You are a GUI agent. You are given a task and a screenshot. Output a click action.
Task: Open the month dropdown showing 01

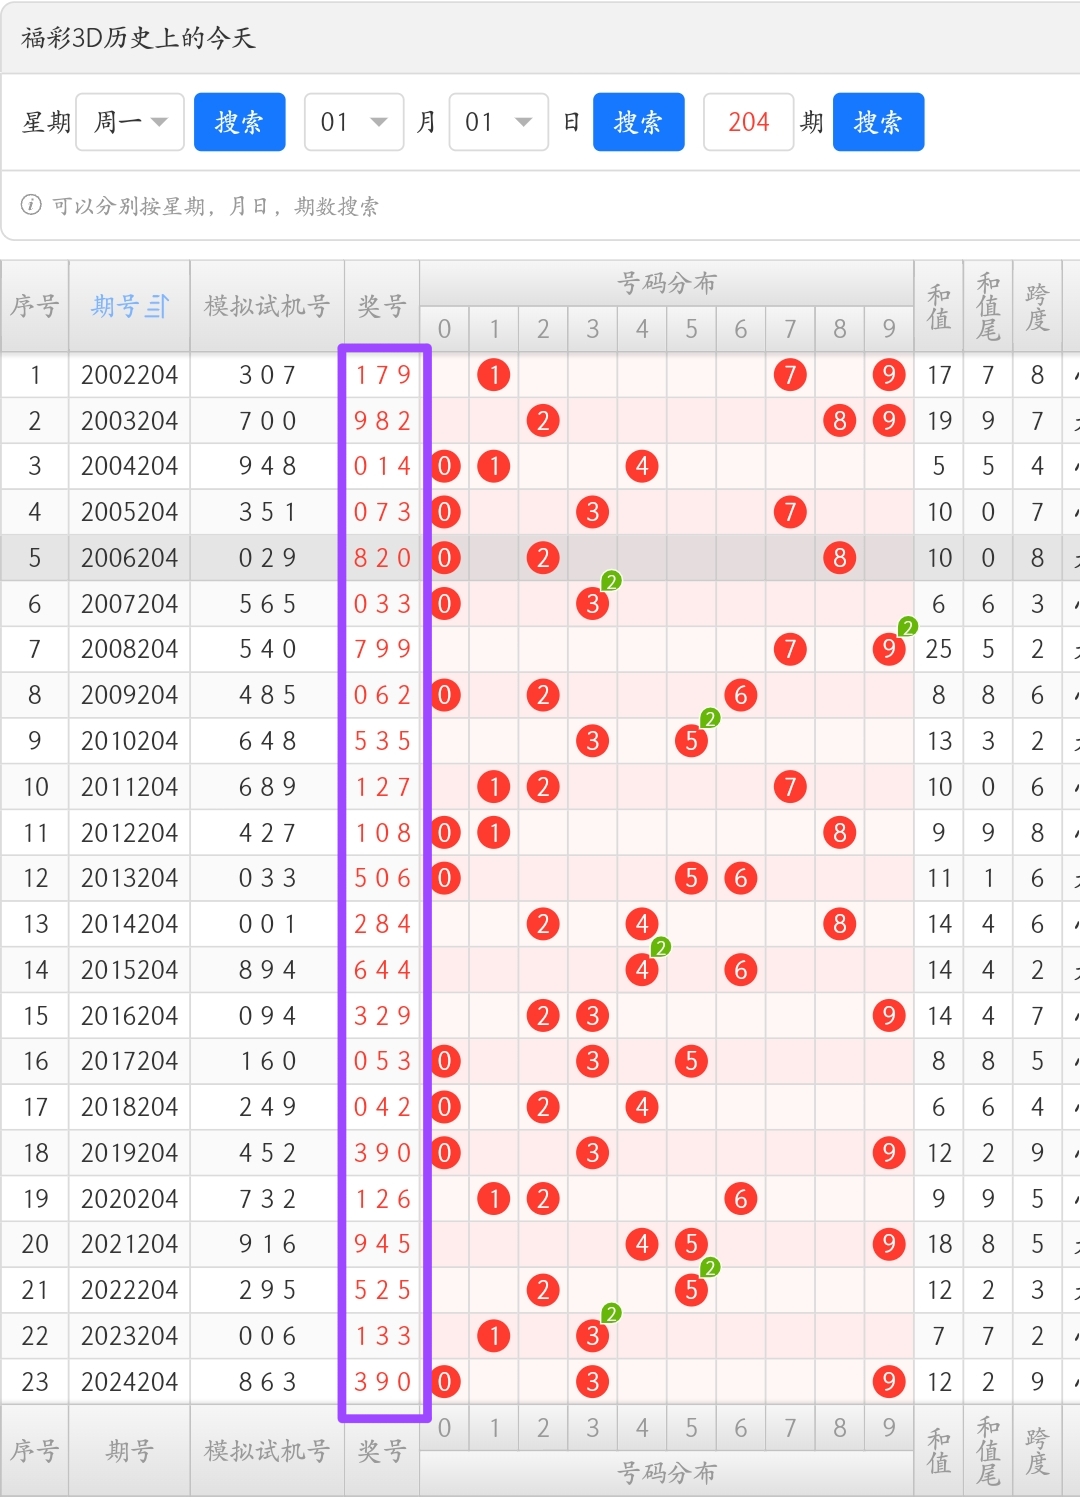pyautogui.click(x=354, y=122)
